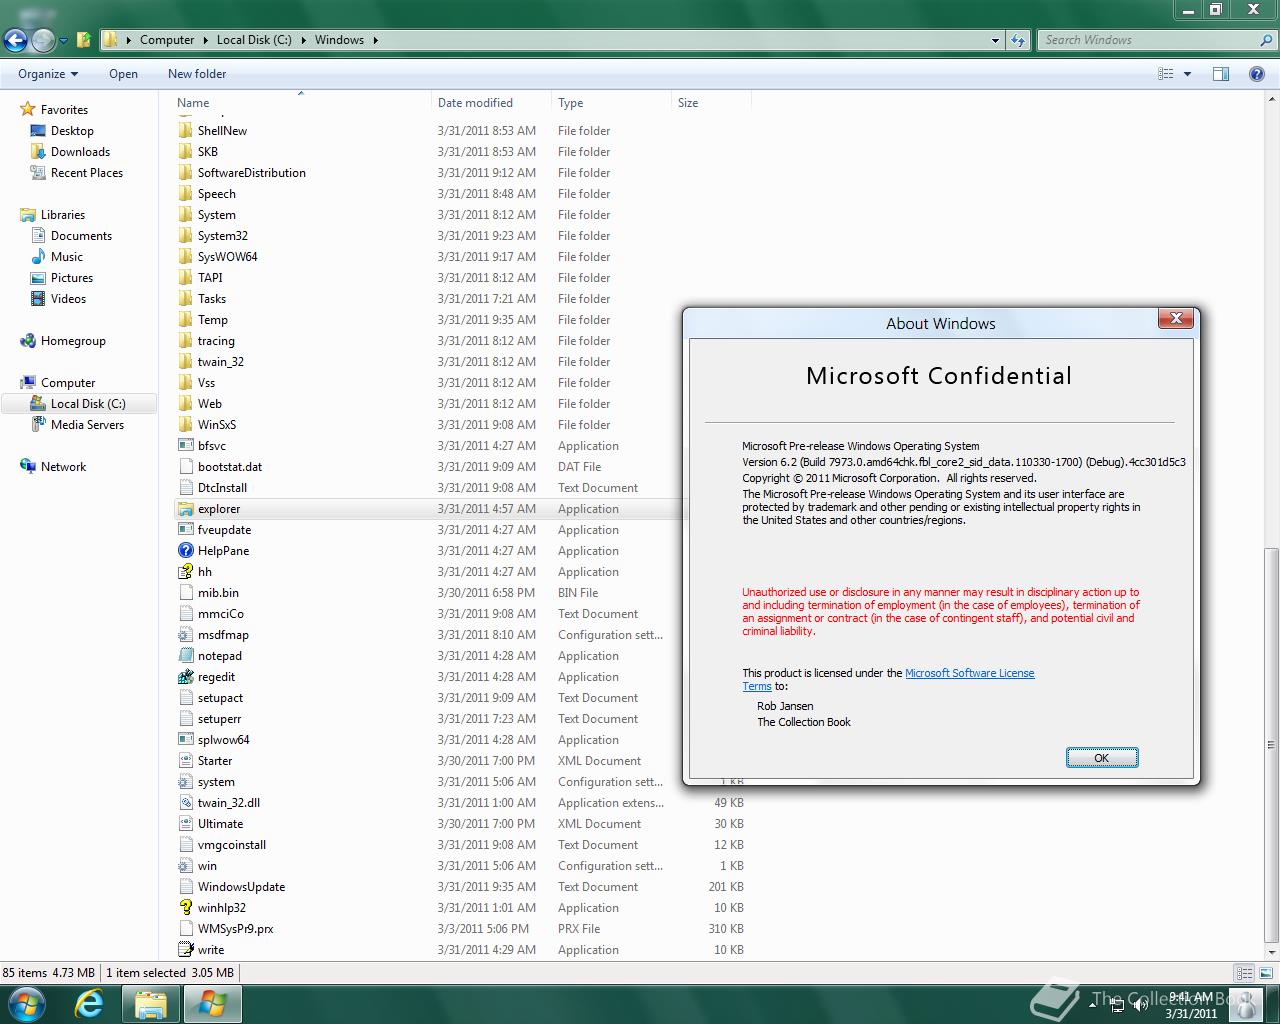Switch to About Windows taskbar button
Screen dimensions: 1280x1024
click(211, 1003)
